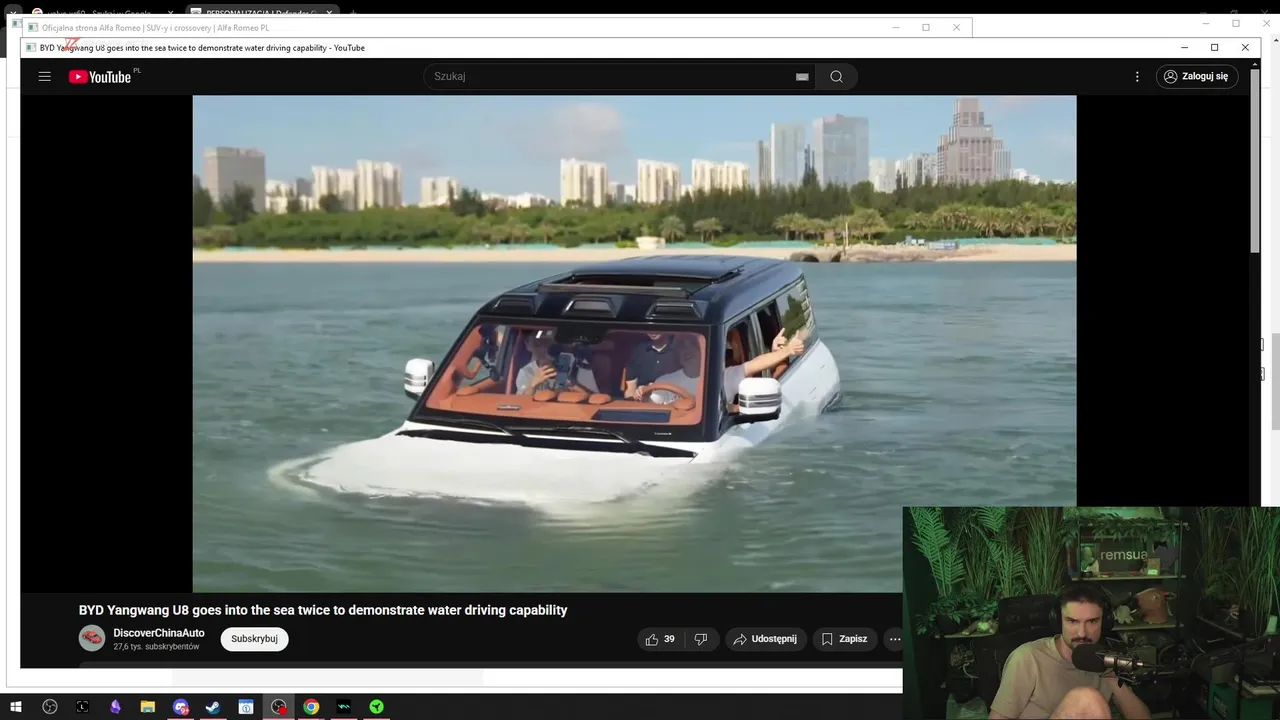Open the teal waveform app on taskbar
The height and width of the screenshot is (720, 1280).
point(344,707)
